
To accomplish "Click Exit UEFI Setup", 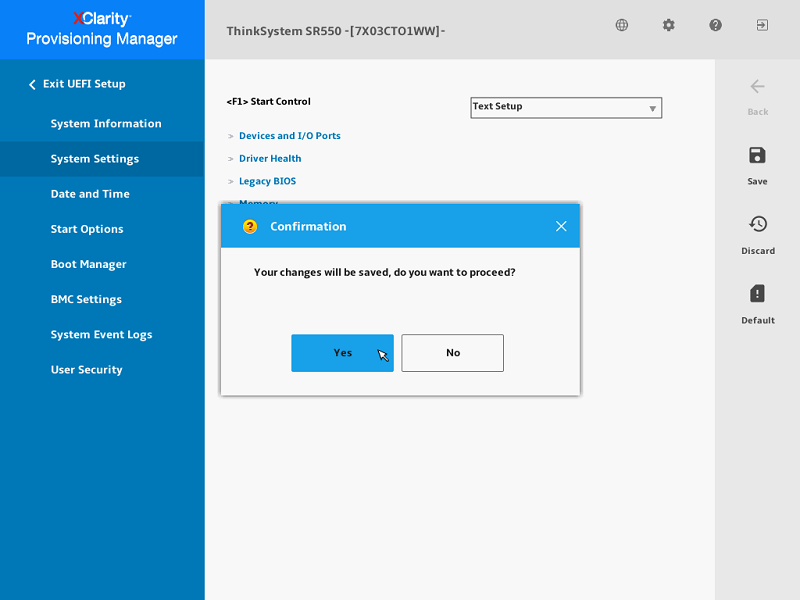I will click(x=83, y=84).
